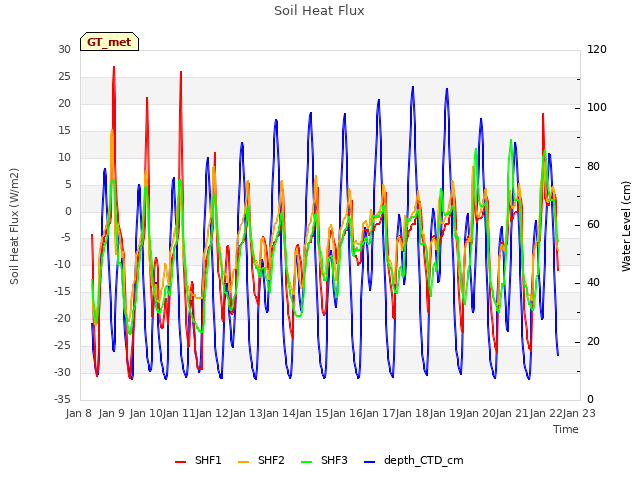Click the Water Level (cm) axis title
The height and width of the screenshot is (480, 640).
point(626,227)
